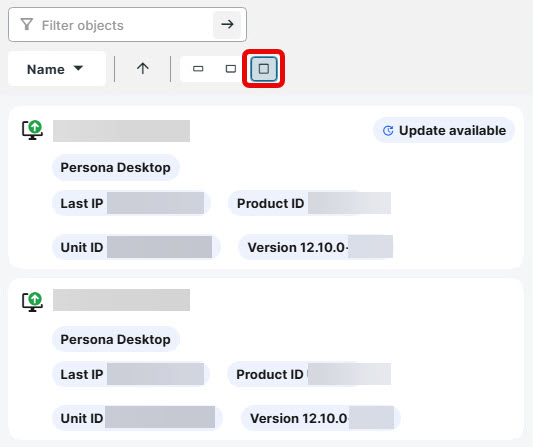This screenshot has height=447, width=533.
Task: Select second device's Persona Desktop tag
Action: [x=116, y=339]
